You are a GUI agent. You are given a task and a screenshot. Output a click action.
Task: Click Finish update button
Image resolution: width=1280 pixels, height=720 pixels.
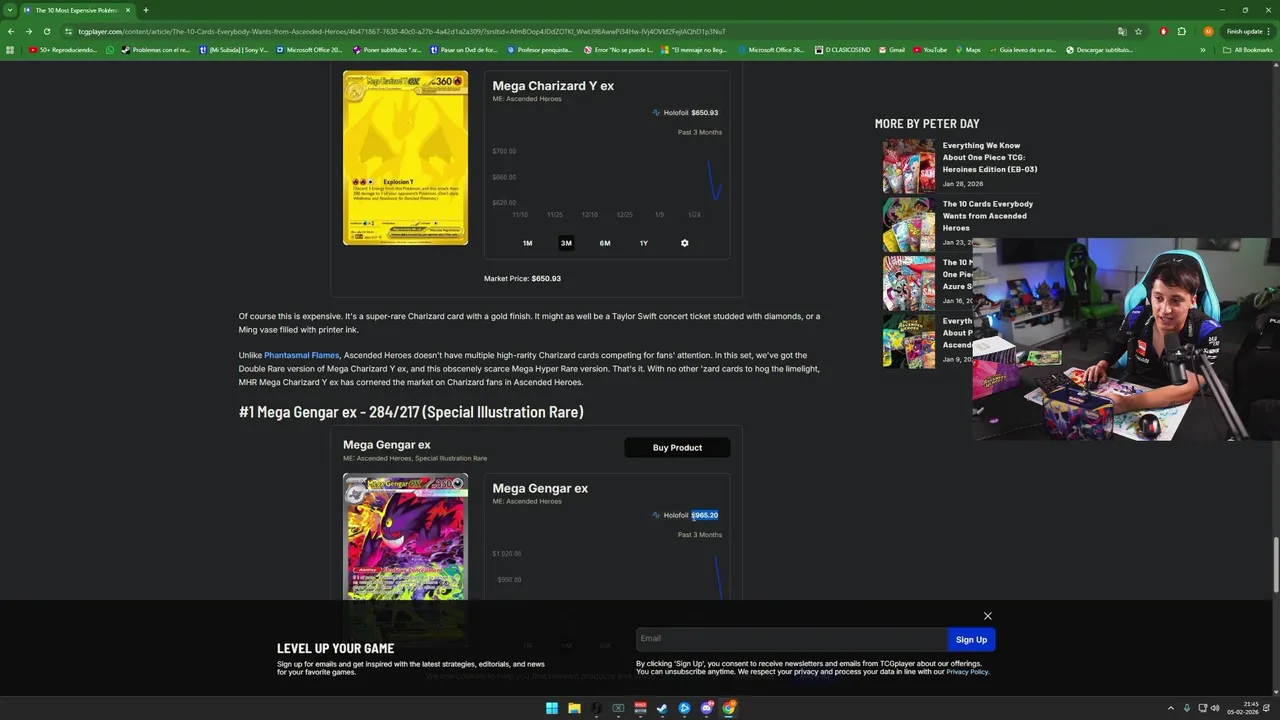1249,31
